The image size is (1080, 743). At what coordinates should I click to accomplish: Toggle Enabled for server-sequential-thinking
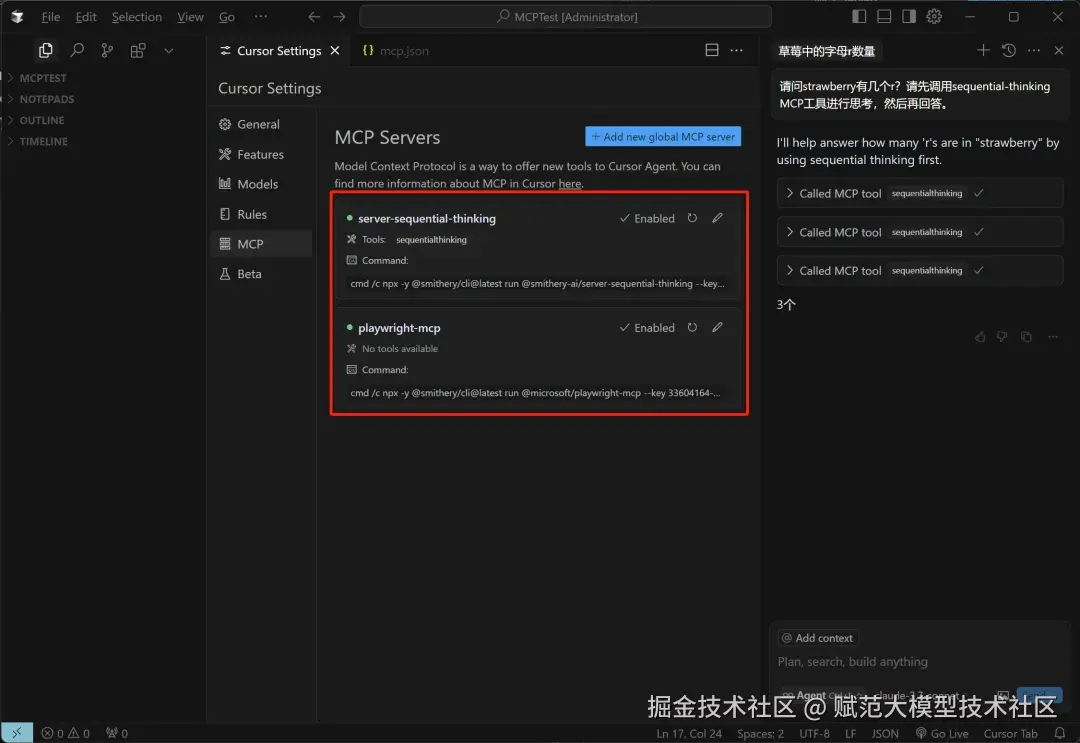pyautogui.click(x=647, y=218)
